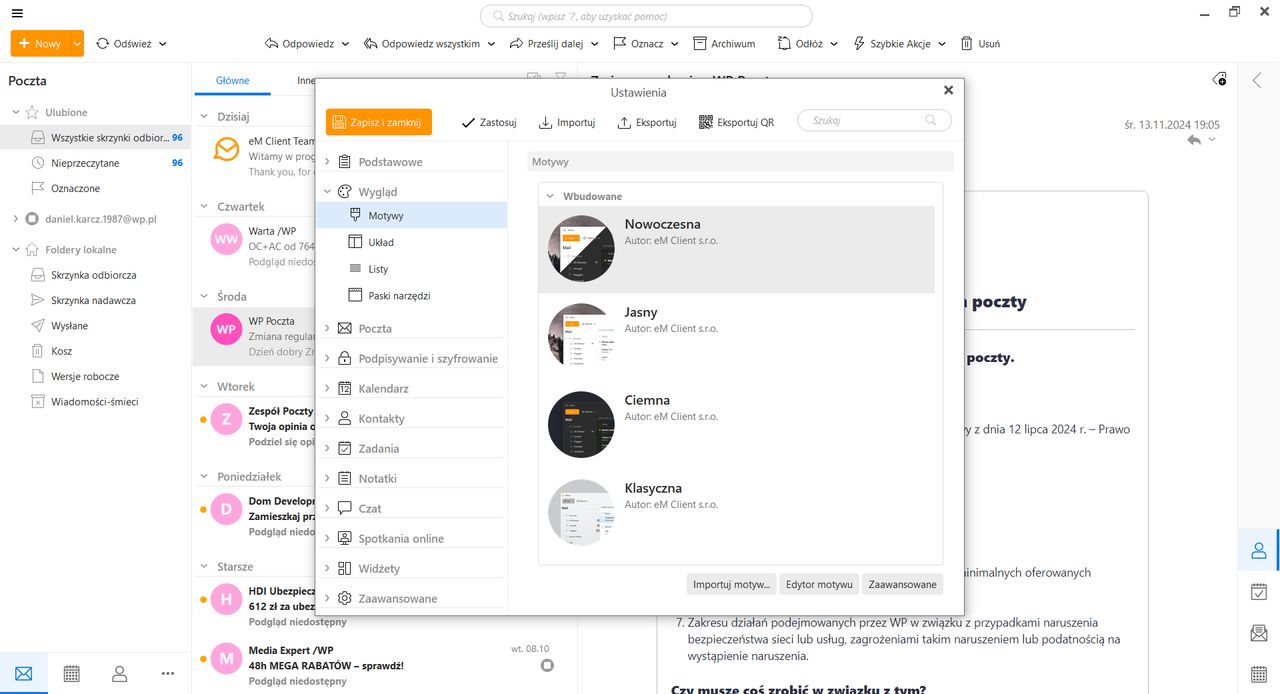Collapse the right sidebar chevron
Image resolution: width=1280 pixels, height=694 pixels.
click(x=1258, y=81)
